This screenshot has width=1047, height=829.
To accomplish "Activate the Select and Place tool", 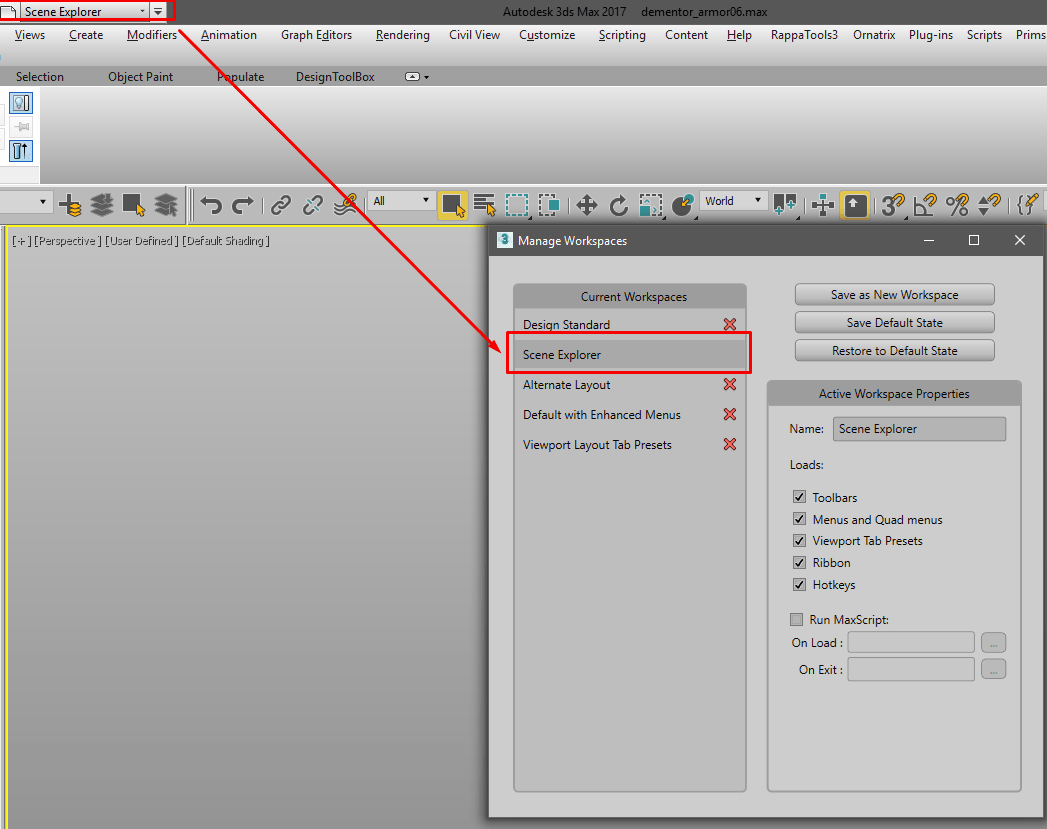I will [682, 205].
